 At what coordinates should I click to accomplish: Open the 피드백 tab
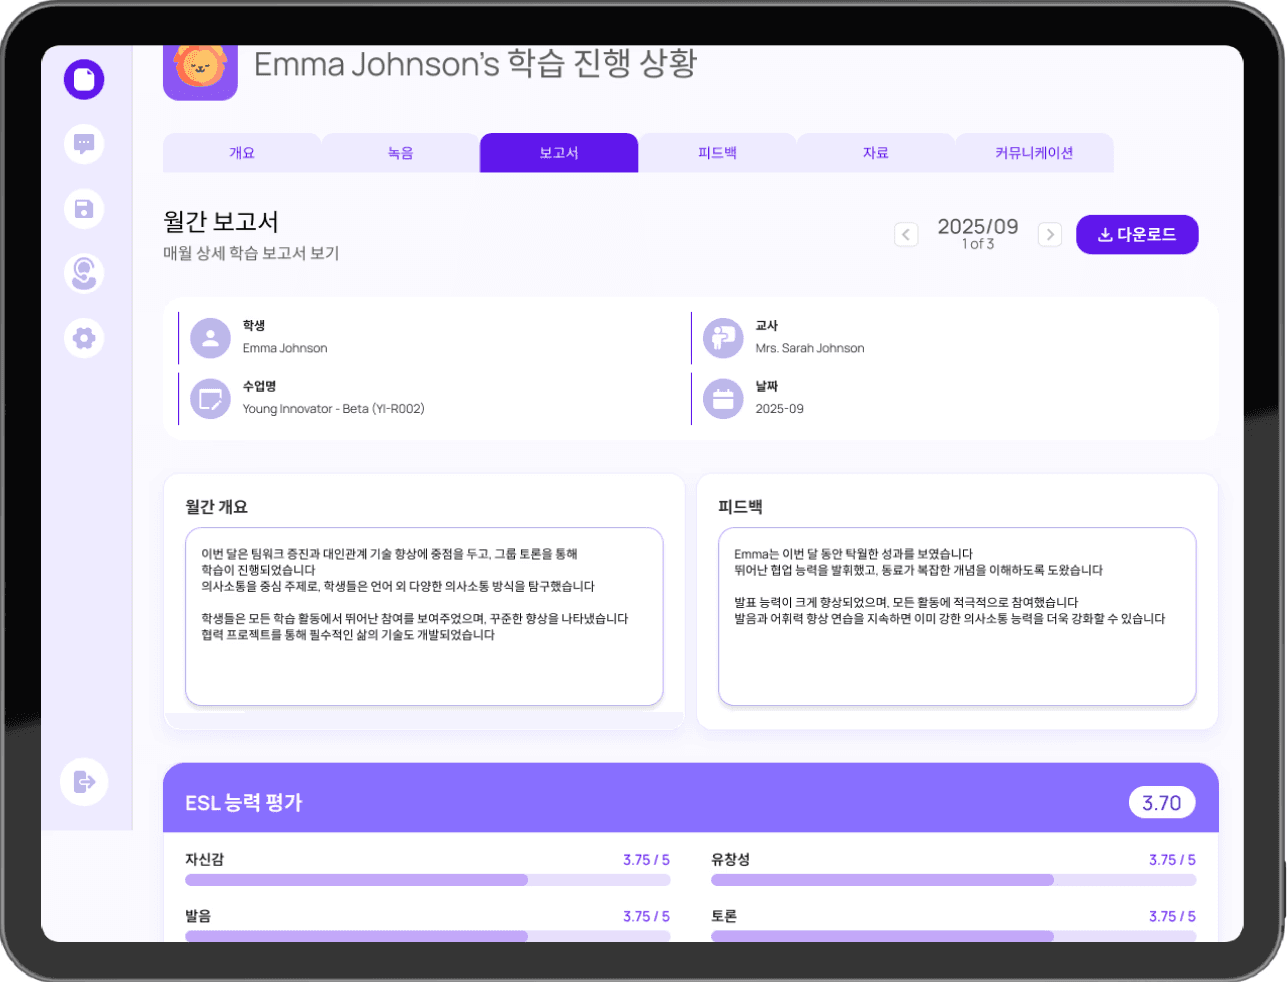pos(717,153)
